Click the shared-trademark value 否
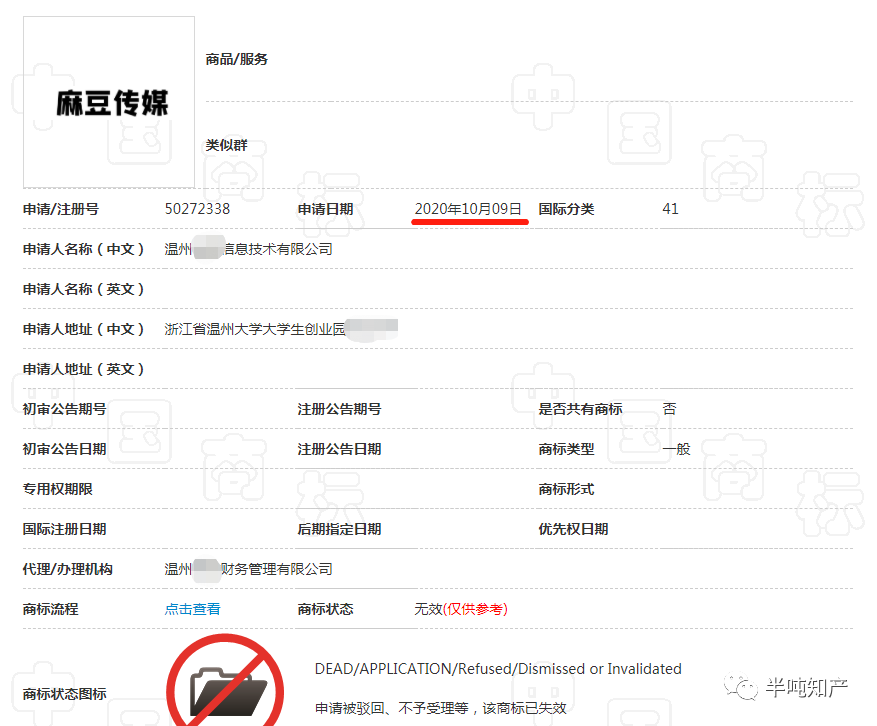The image size is (877, 726). 669,409
